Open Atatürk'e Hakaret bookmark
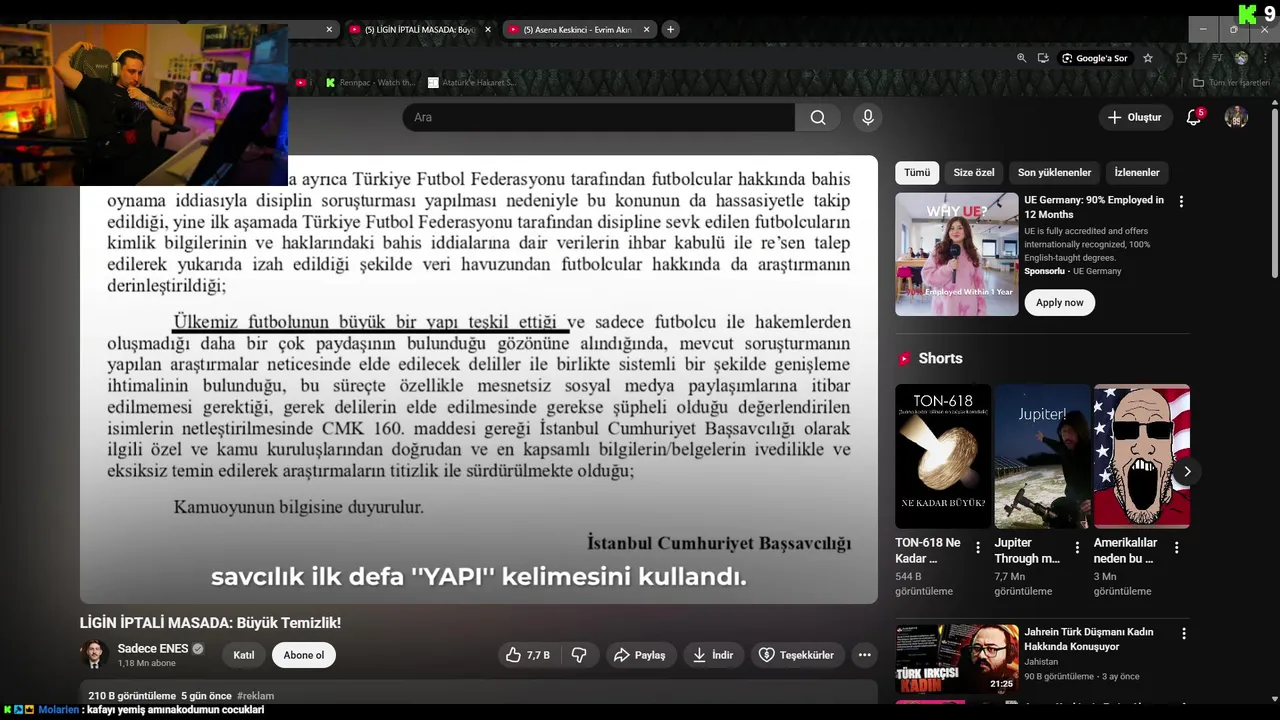Screen dimensions: 1280x720 472,83
